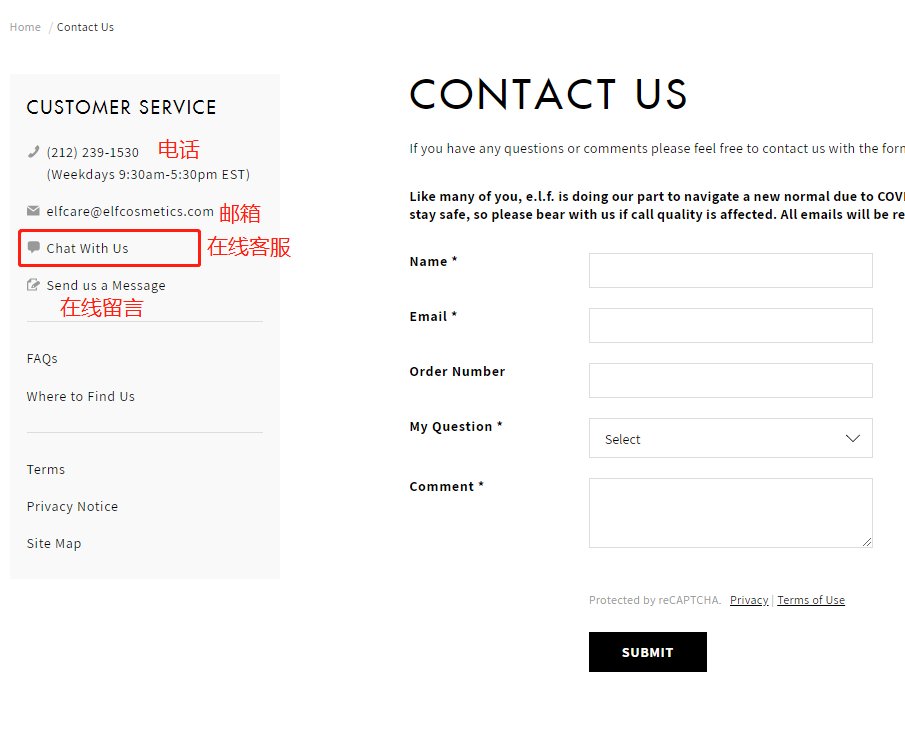
Task: Go to Home breadcrumb link
Action: 25,27
